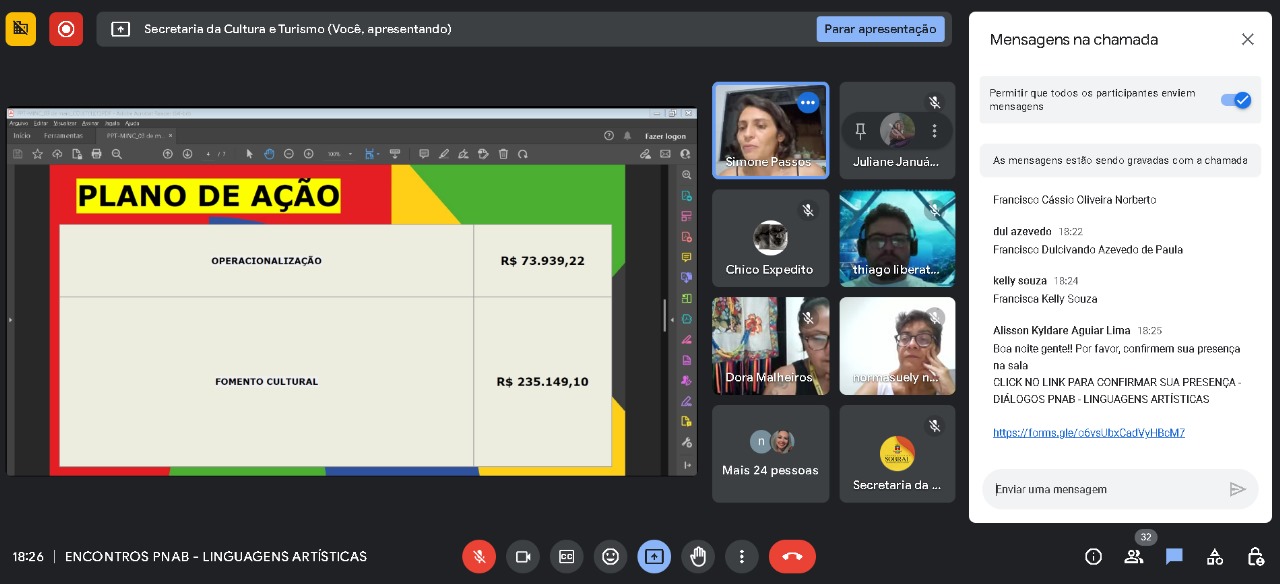1280x584 pixels.
Task: Toggle closed captions button
Action: [x=567, y=557]
